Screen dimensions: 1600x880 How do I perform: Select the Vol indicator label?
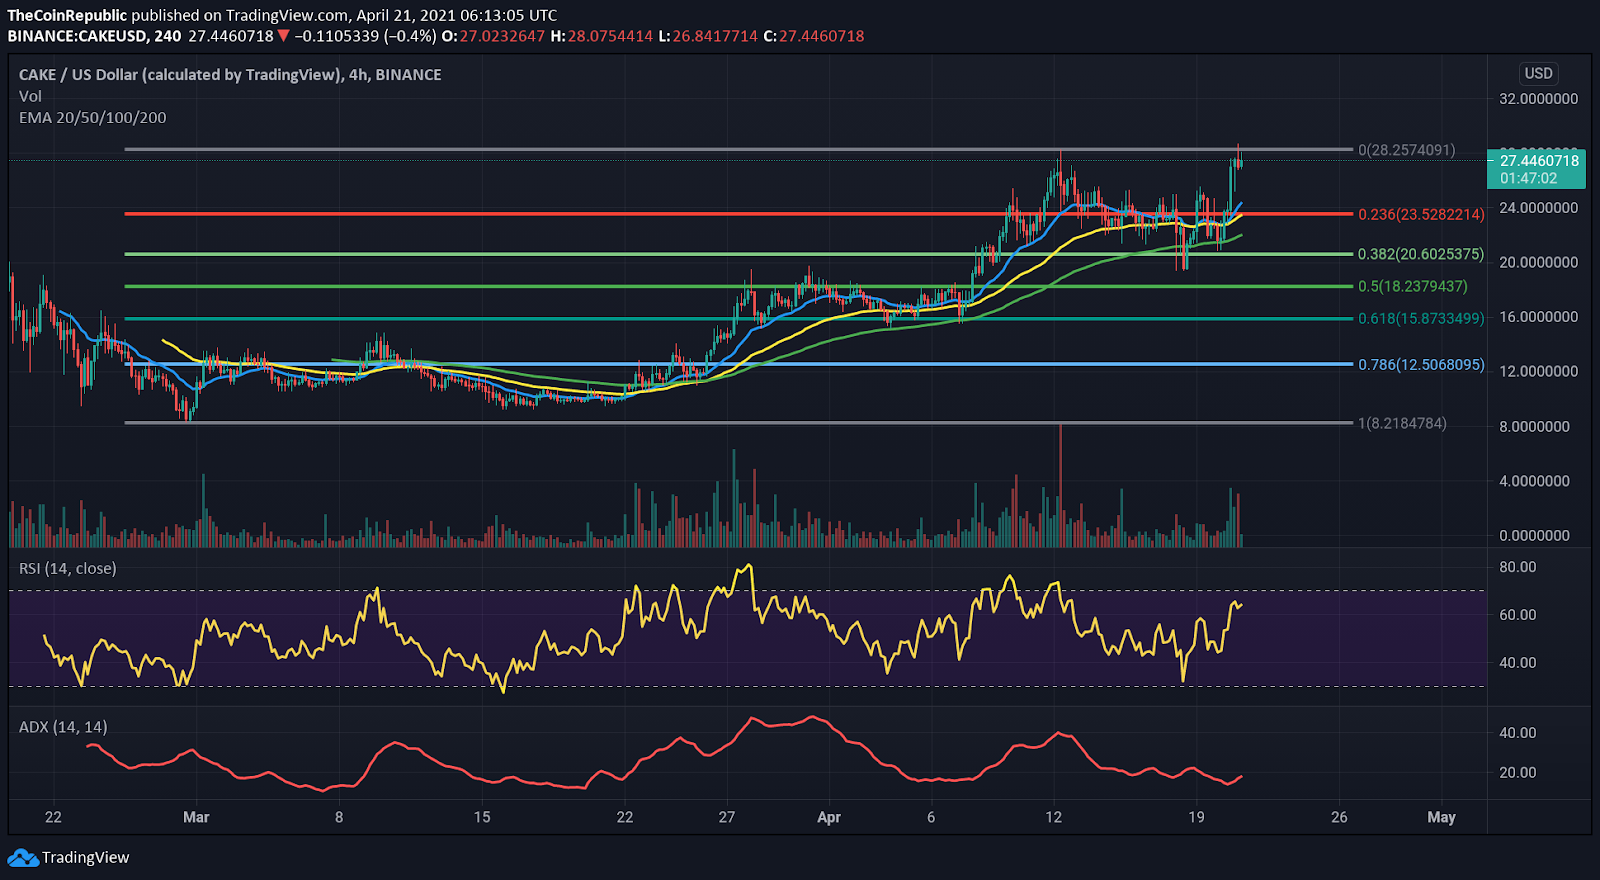(30, 96)
